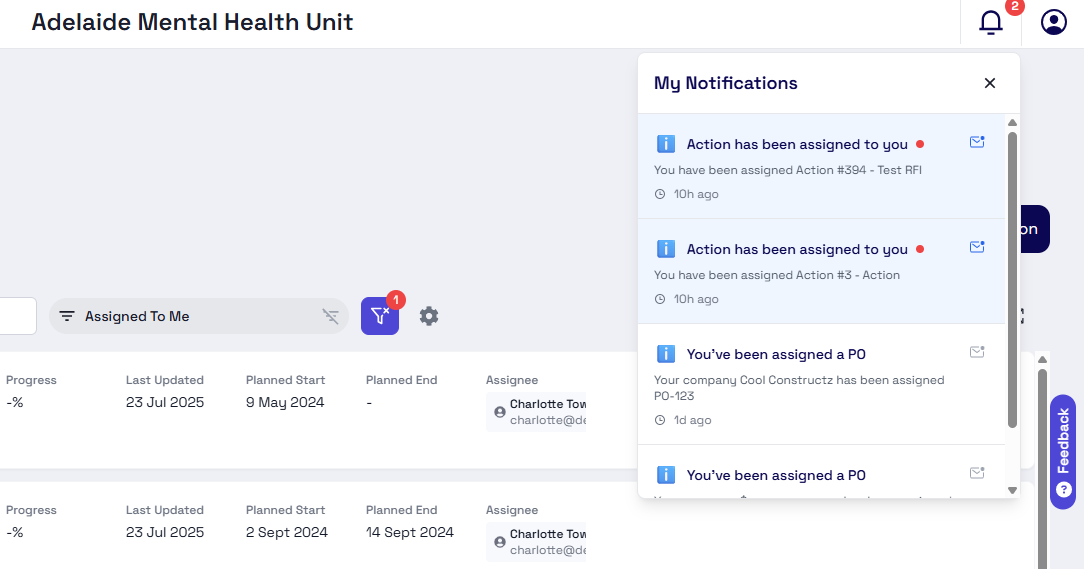Click envelope icon for PO-123 notification
This screenshot has width=1084, height=569.
click(x=977, y=352)
